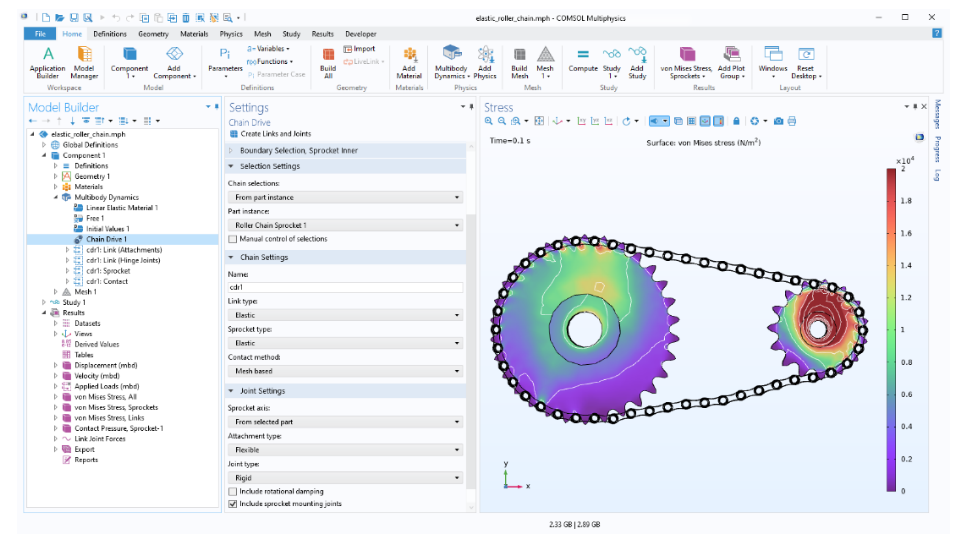
Task: Open the Link type dropdown
Action: click(x=345, y=315)
